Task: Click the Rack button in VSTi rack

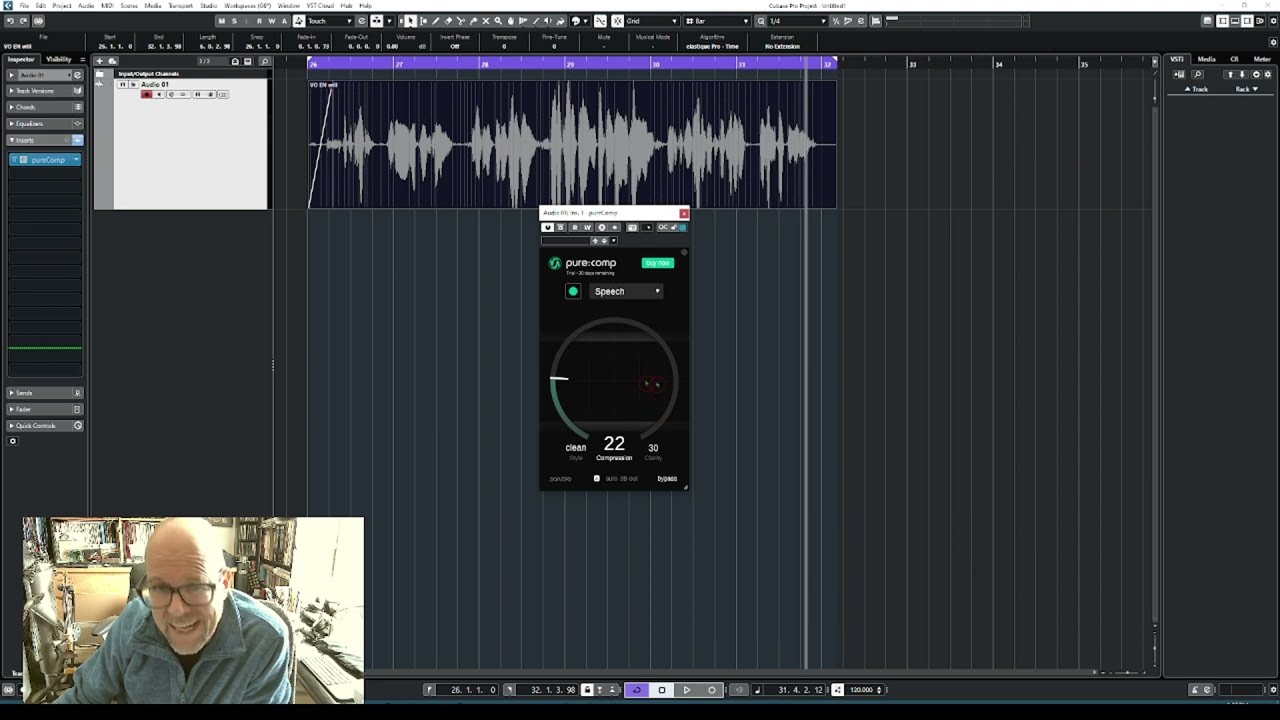Action: pyautogui.click(x=1246, y=89)
